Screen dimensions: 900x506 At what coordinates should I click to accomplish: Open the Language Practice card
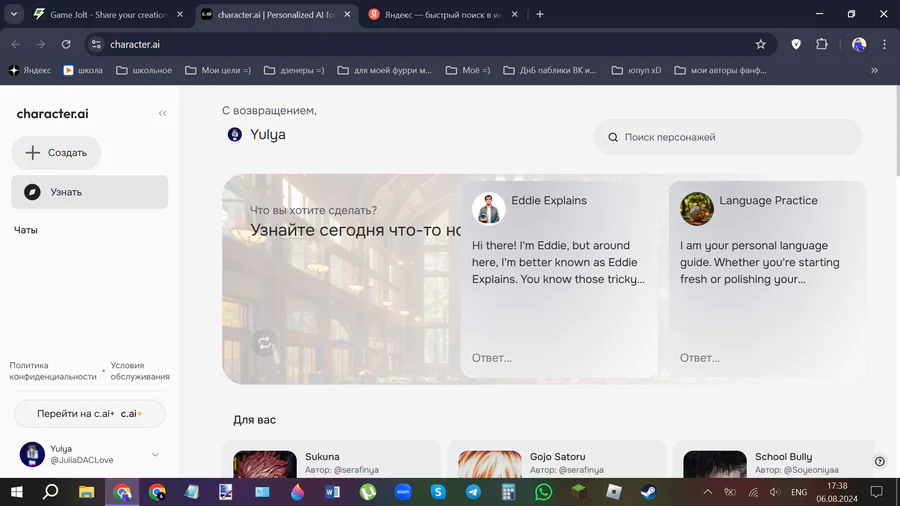pyautogui.click(x=767, y=279)
